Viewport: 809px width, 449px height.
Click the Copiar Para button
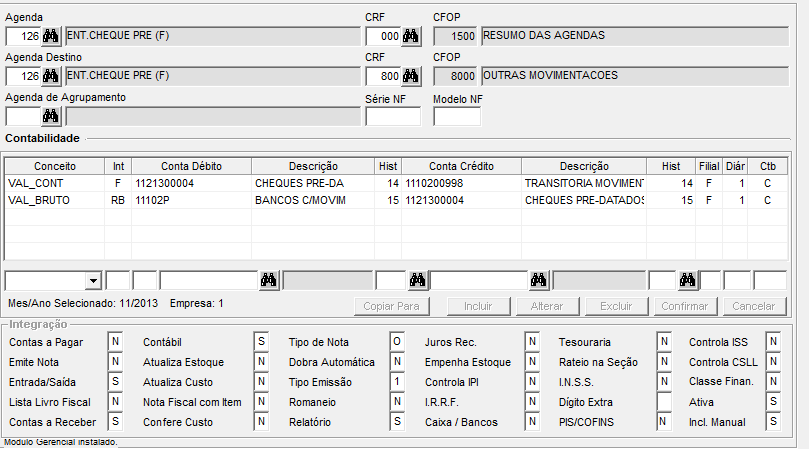click(393, 306)
